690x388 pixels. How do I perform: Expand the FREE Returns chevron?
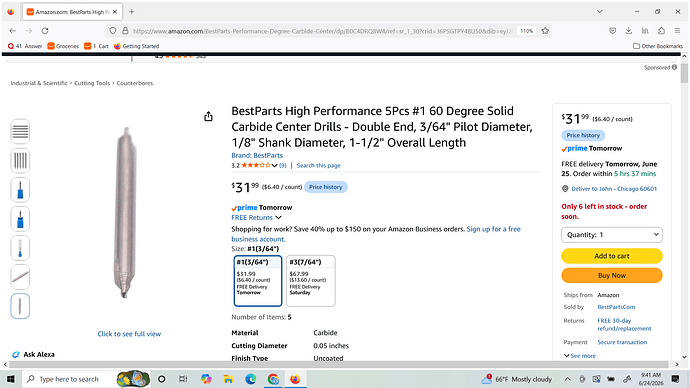pyautogui.click(x=279, y=218)
